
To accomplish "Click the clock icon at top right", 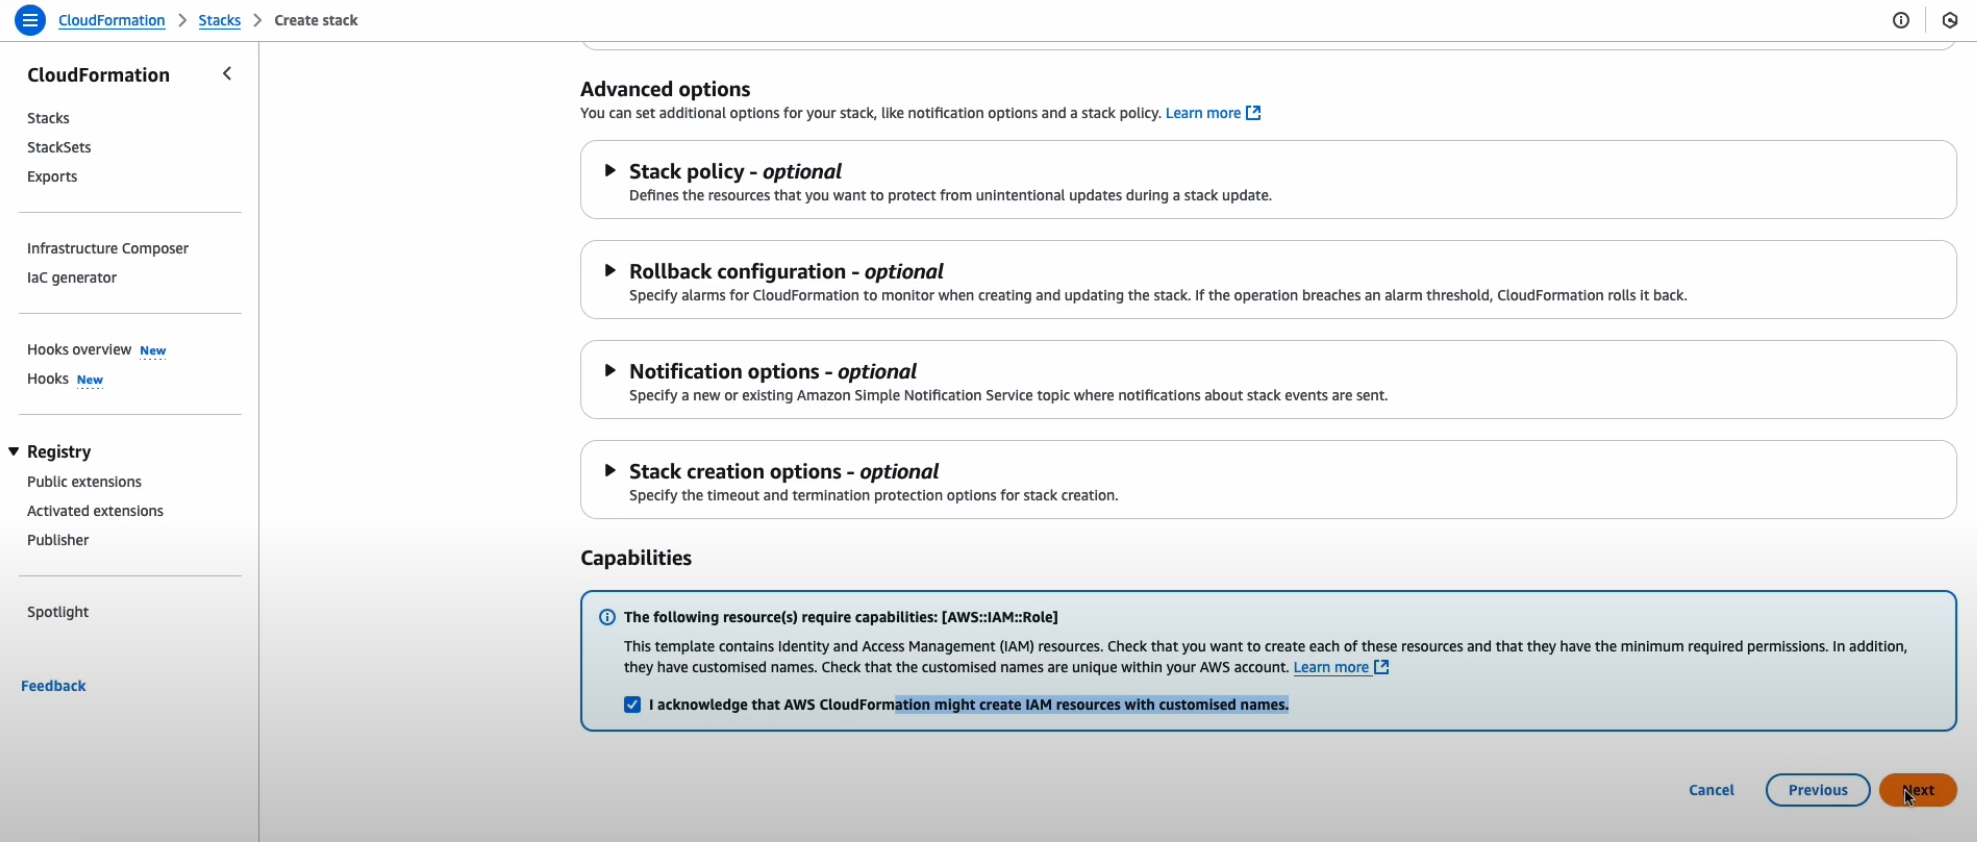I will (1950, 20).
